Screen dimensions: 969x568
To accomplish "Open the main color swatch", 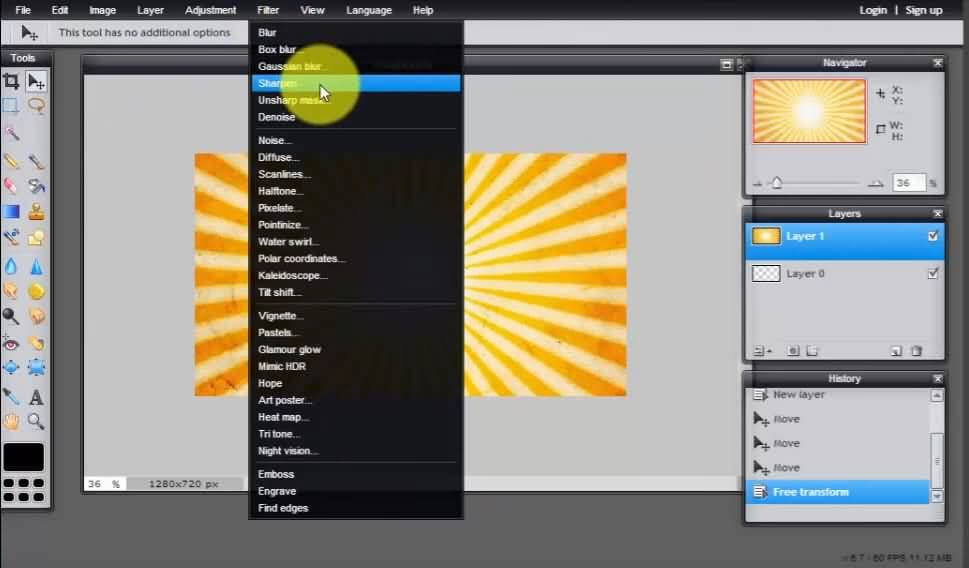I will tap(23, 457).
